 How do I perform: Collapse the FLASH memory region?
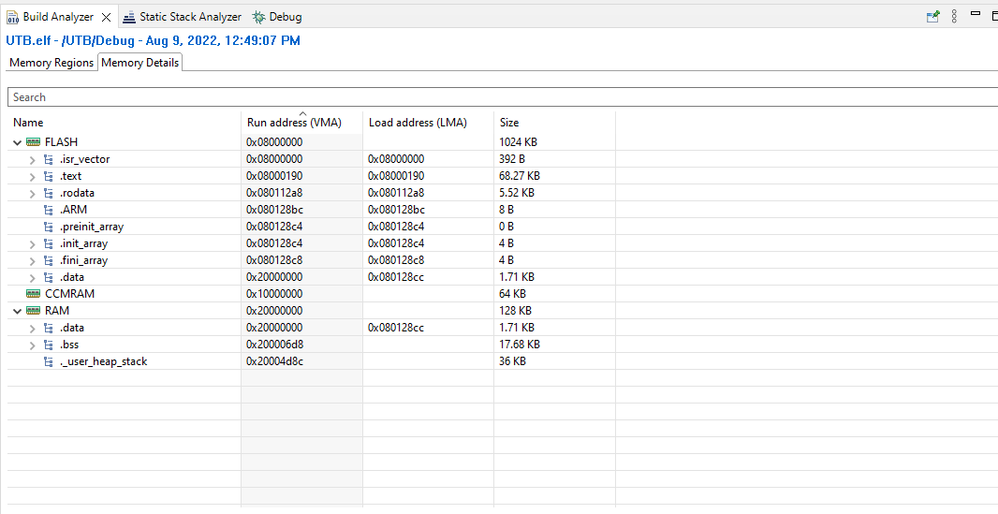point(17,142)
